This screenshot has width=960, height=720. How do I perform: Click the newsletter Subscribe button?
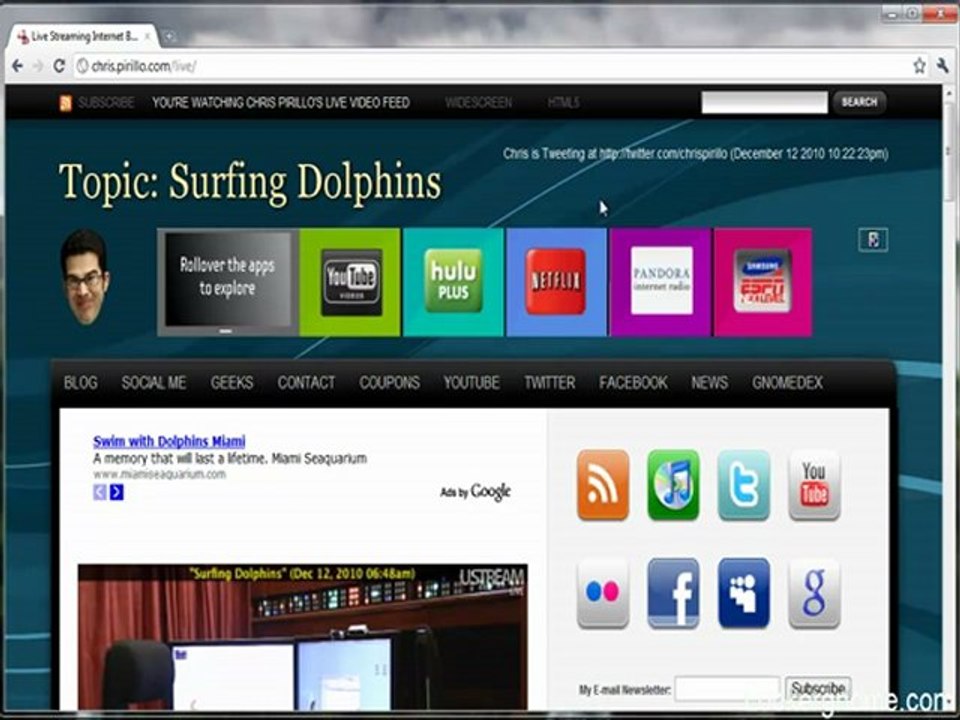818,689
